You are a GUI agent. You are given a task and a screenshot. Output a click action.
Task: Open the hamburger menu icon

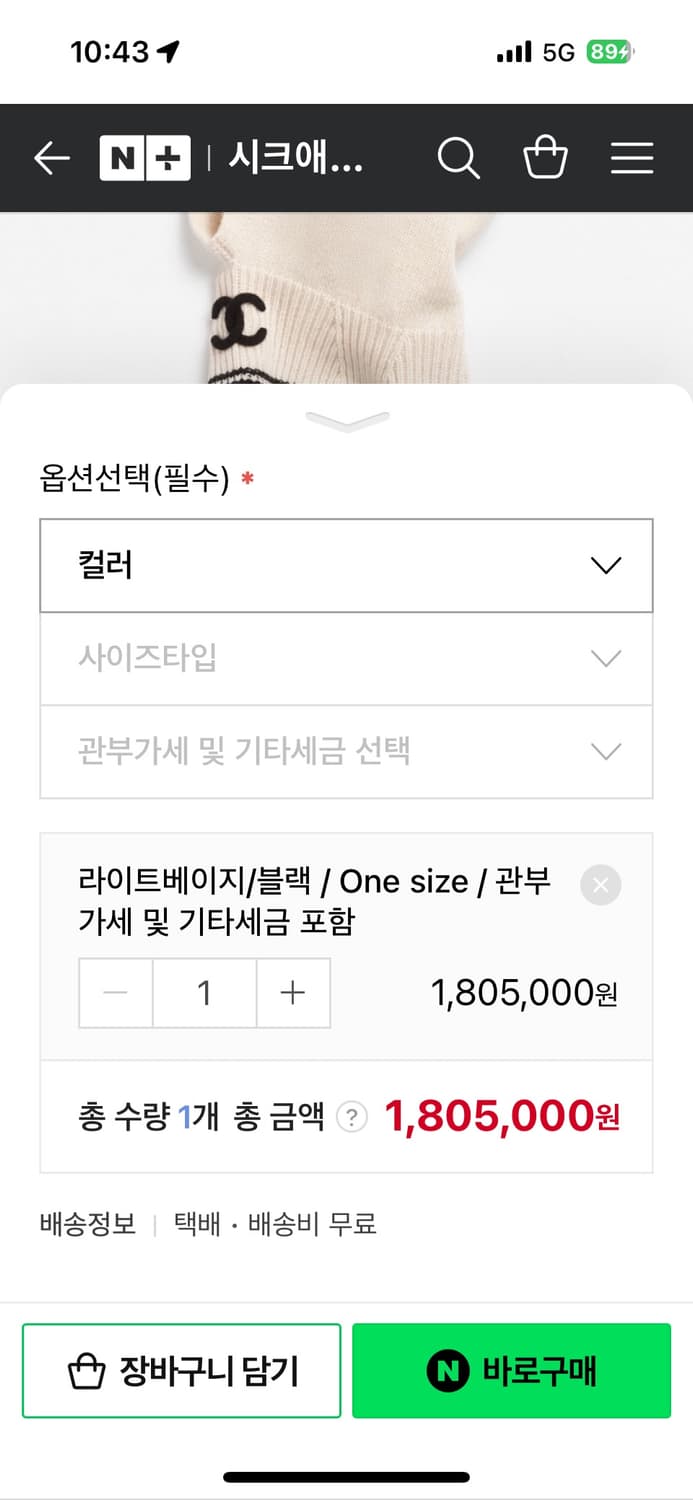tap(632, 158)
